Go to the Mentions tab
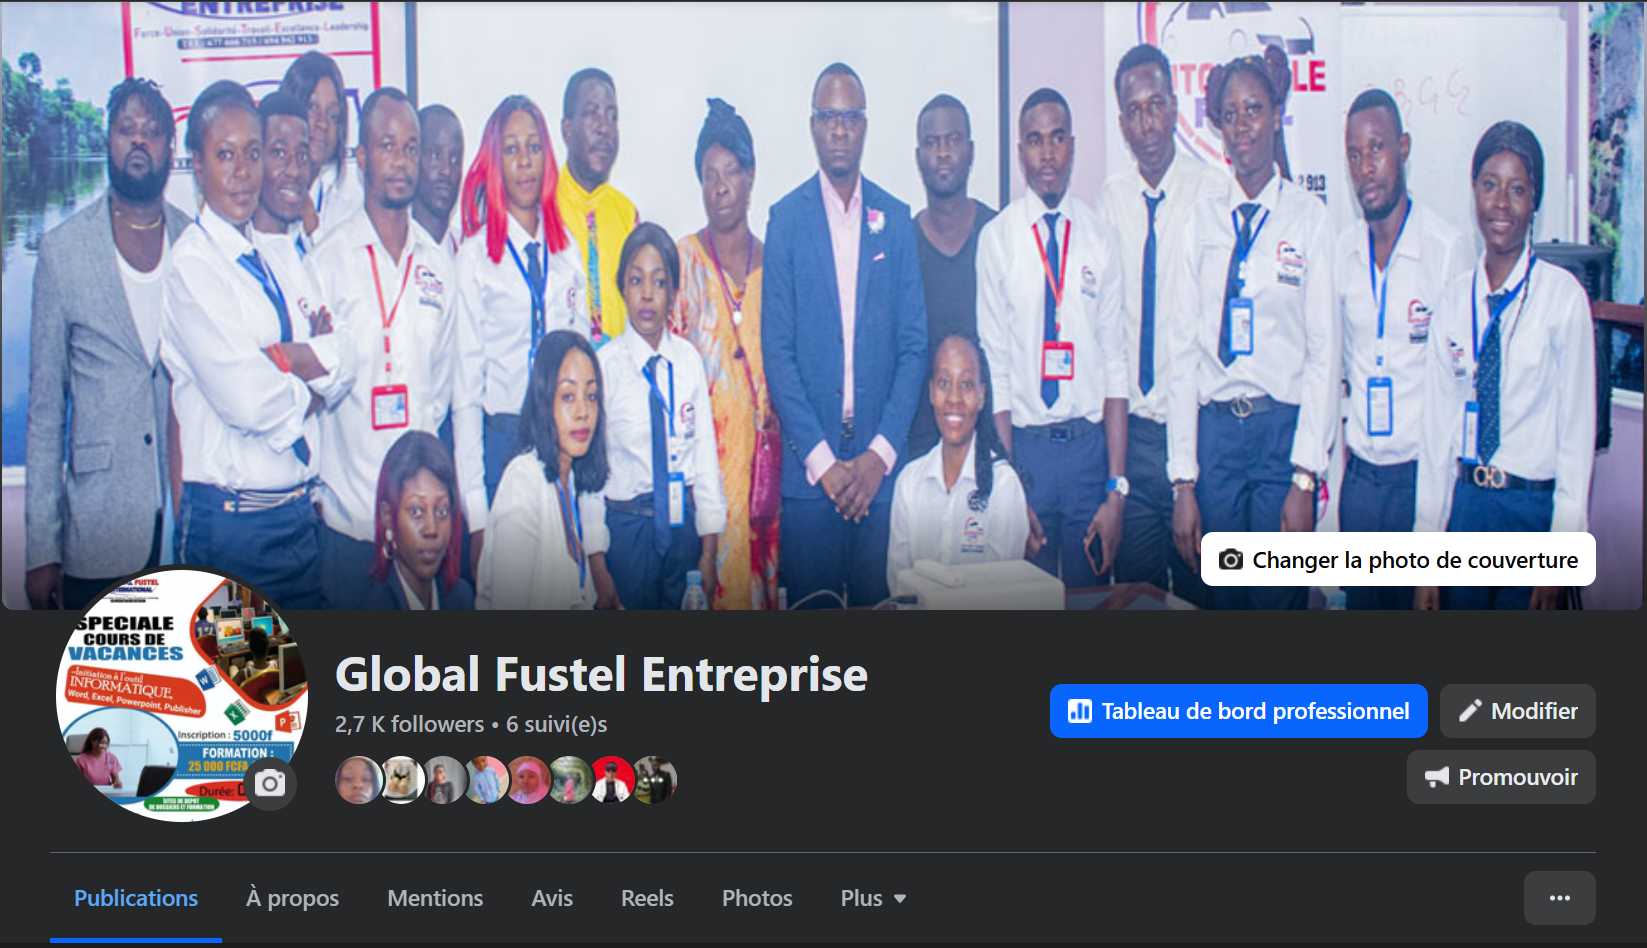The height and width of the screenshot is (948, 1647). point(435,898)
